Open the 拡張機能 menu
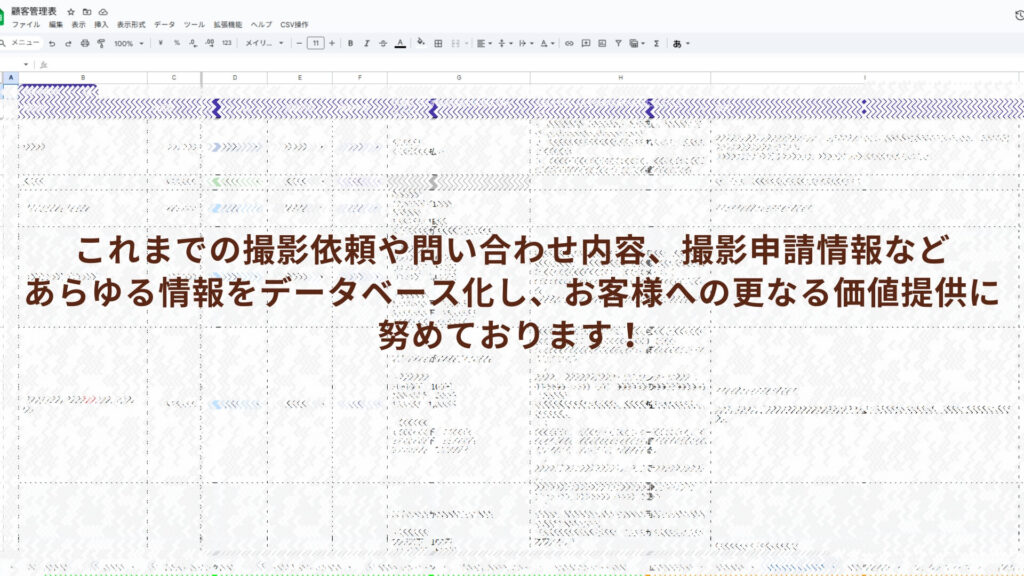 [227, 23]
